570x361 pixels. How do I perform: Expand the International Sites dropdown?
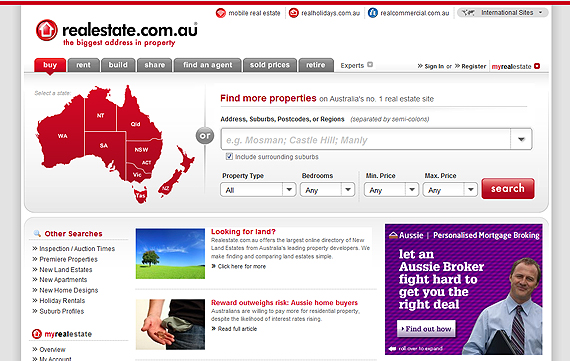pos(502,13)
